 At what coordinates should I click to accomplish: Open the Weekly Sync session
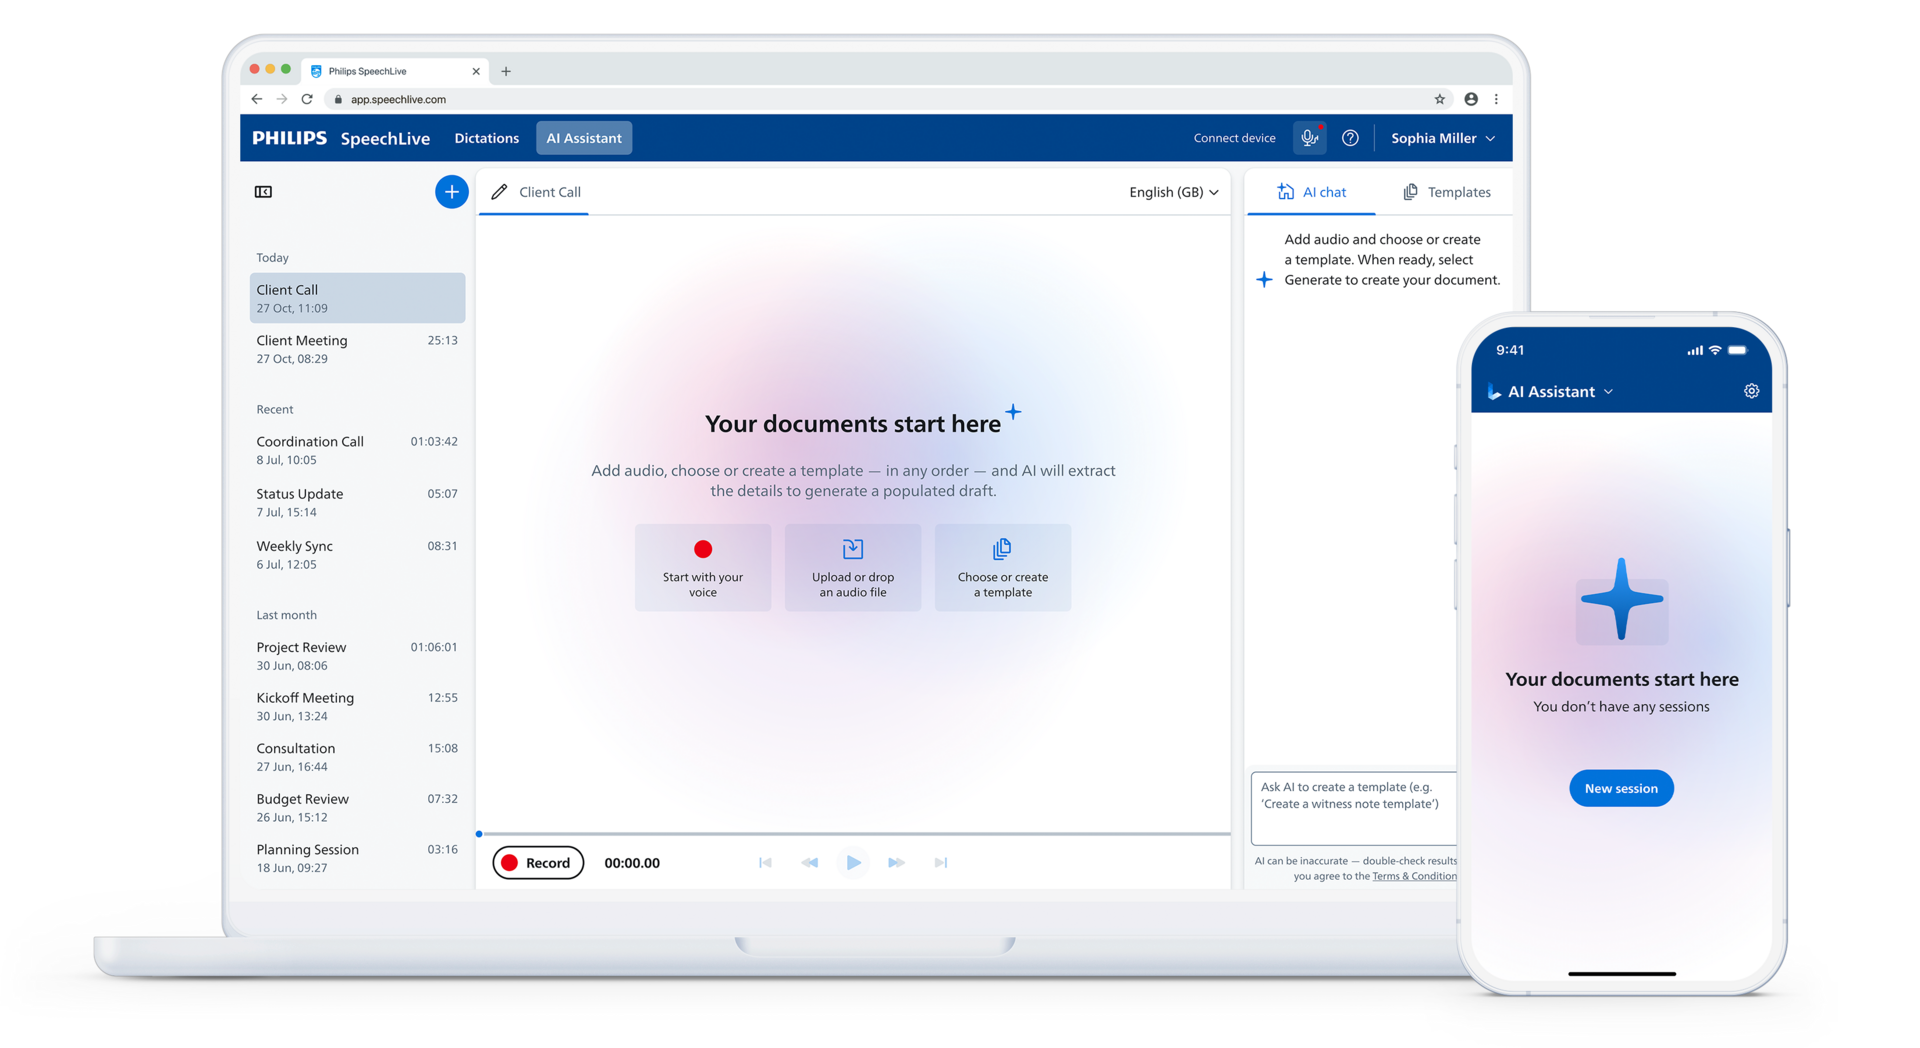pos(357,554)
